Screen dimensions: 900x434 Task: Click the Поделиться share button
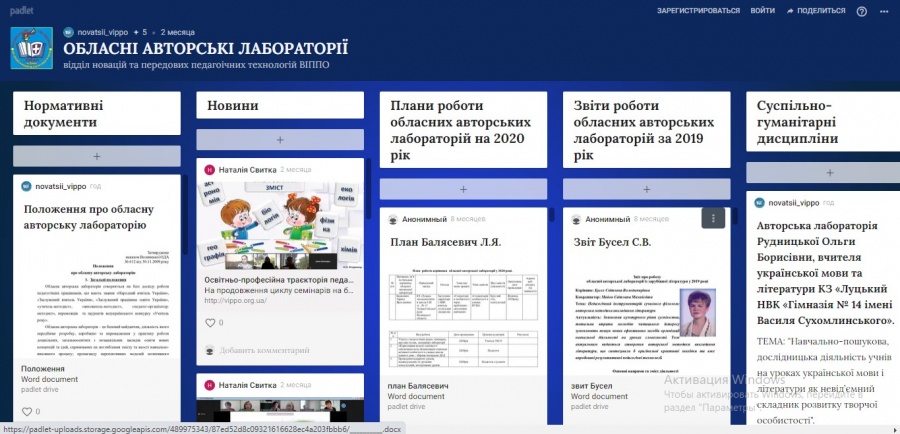[x=815, y=10]
